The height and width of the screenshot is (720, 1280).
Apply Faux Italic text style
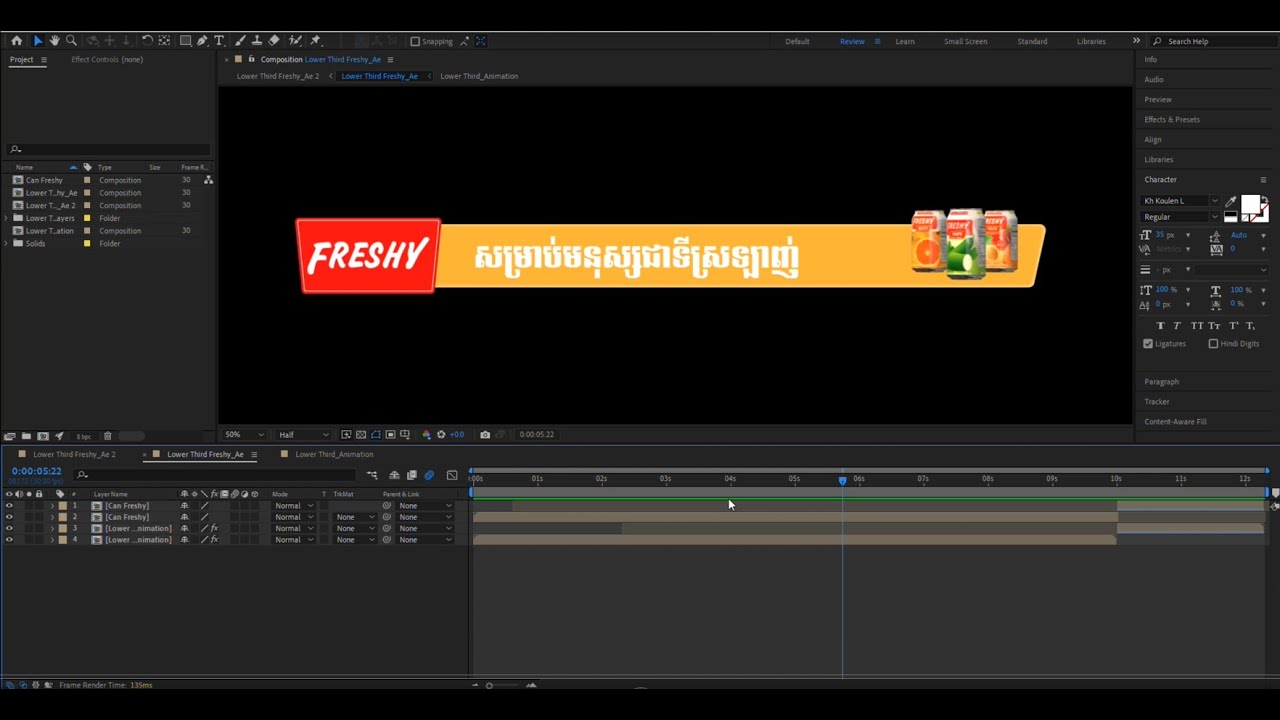point(1177,326)
